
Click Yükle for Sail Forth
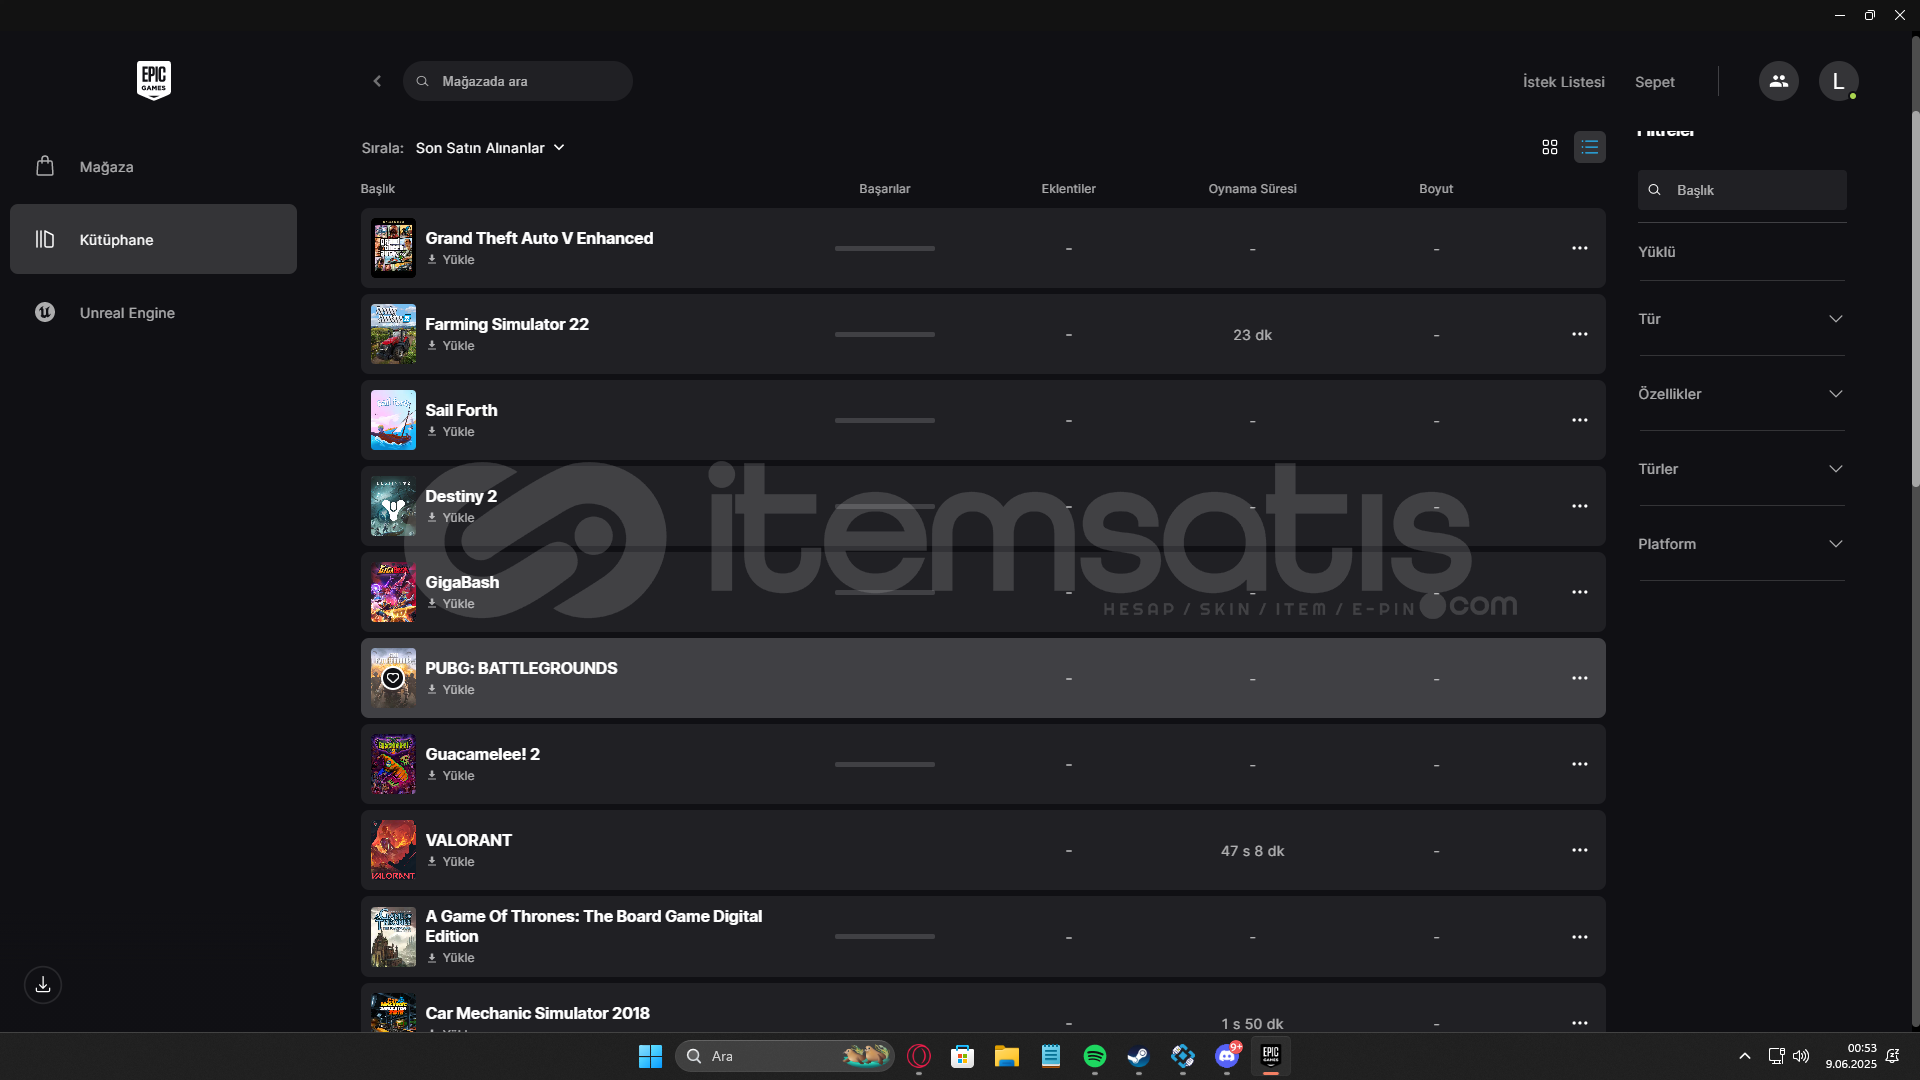pyautogui.click(x=451, y=432)
